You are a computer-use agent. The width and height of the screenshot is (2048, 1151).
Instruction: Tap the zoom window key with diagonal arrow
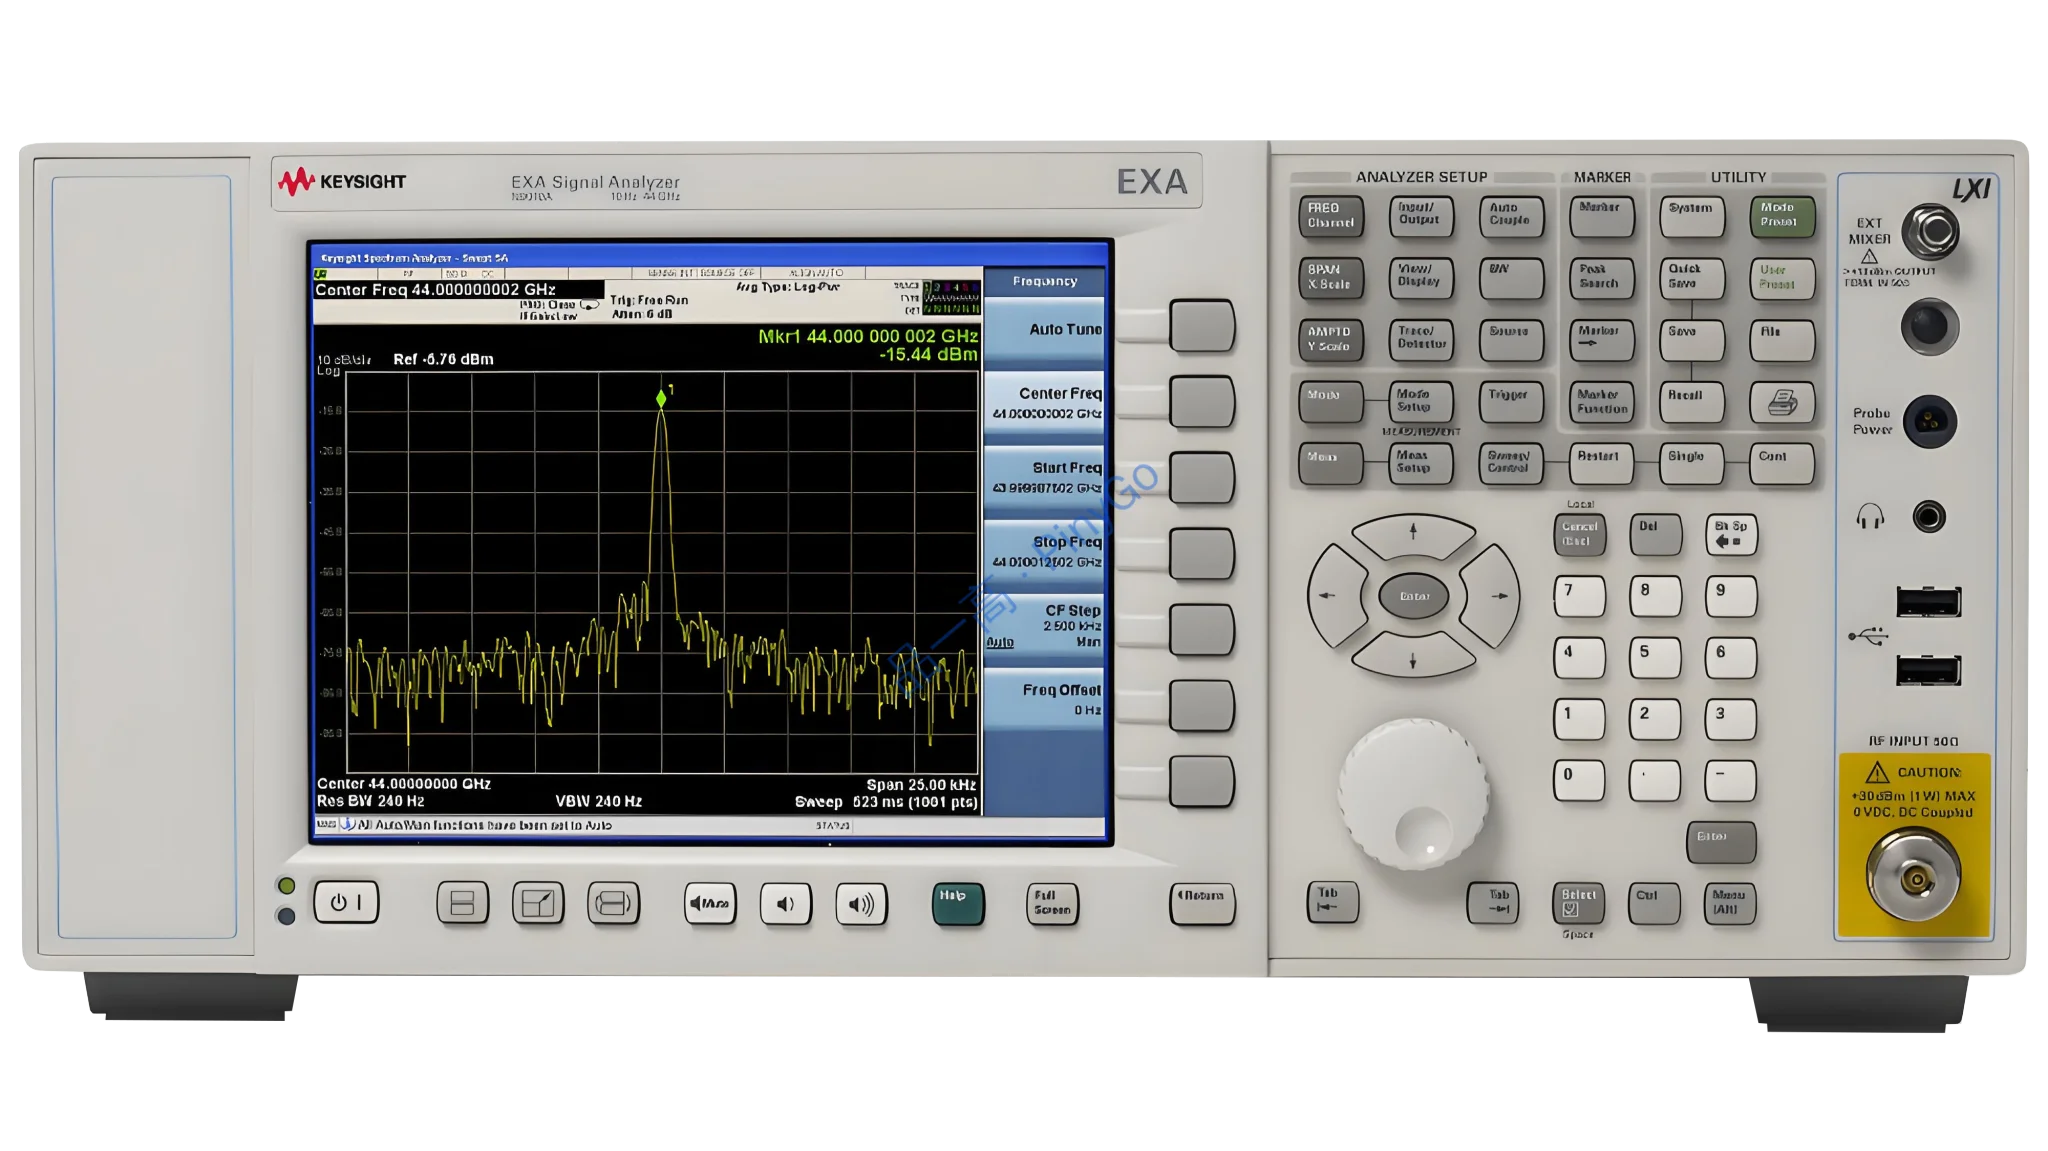coord(538,903)
